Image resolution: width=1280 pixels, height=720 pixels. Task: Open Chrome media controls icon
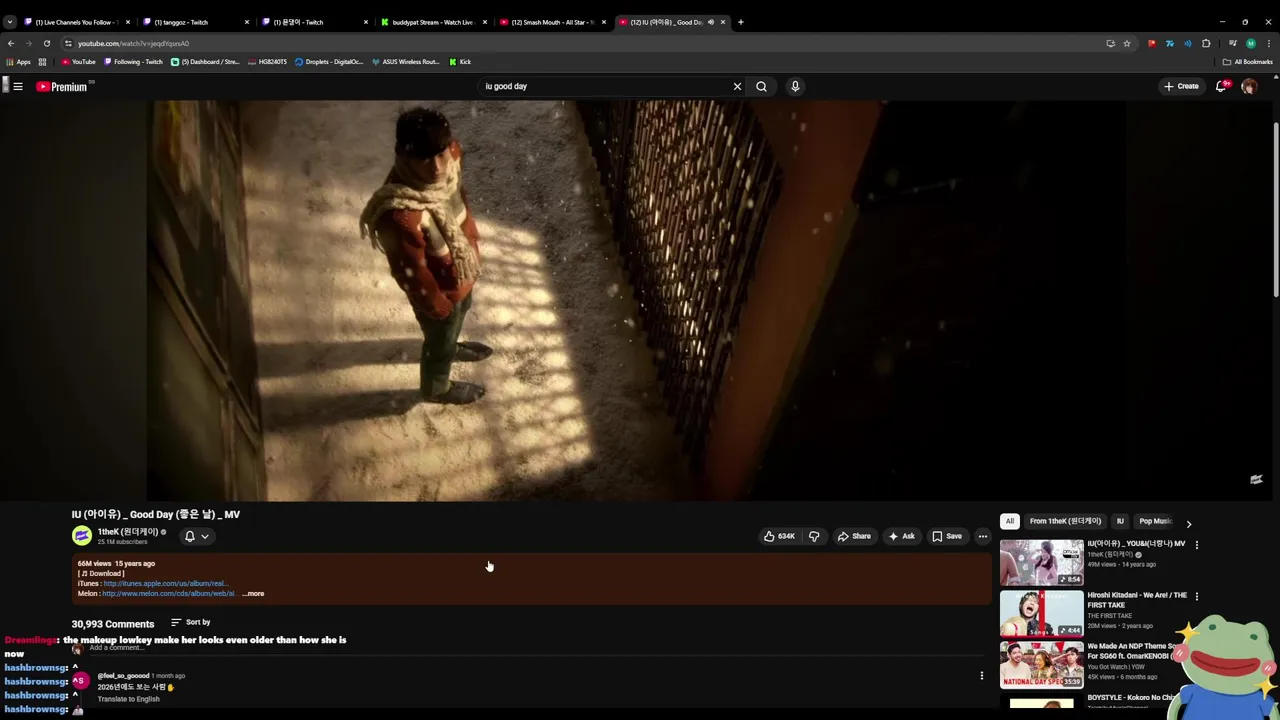(x=1232, y=43)
